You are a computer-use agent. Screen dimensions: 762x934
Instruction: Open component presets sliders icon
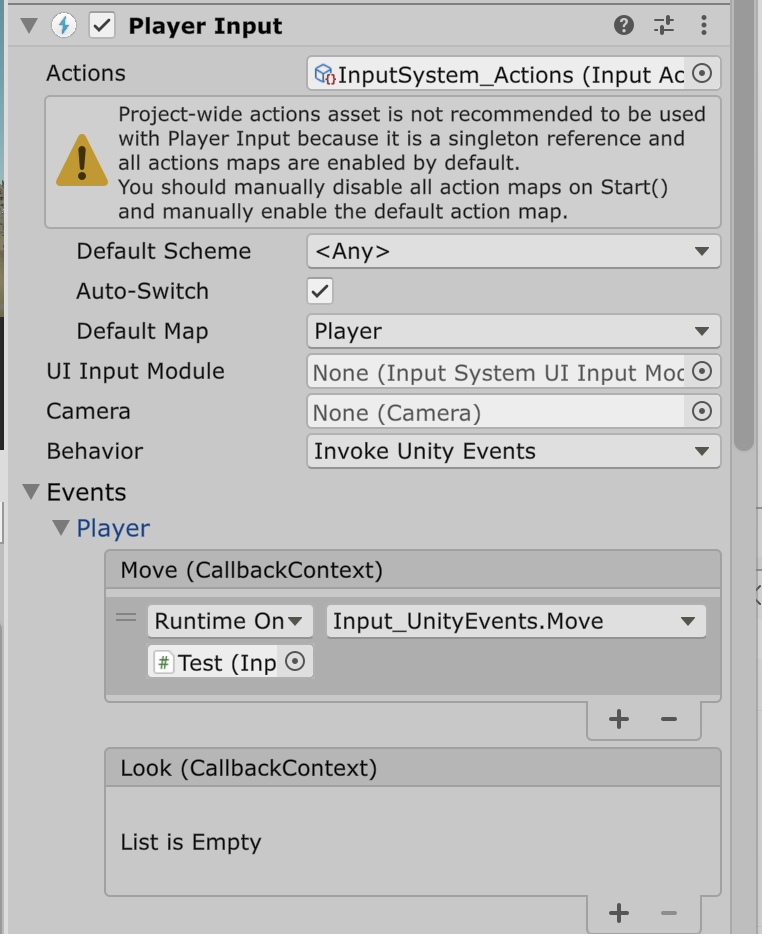[664, 26]
